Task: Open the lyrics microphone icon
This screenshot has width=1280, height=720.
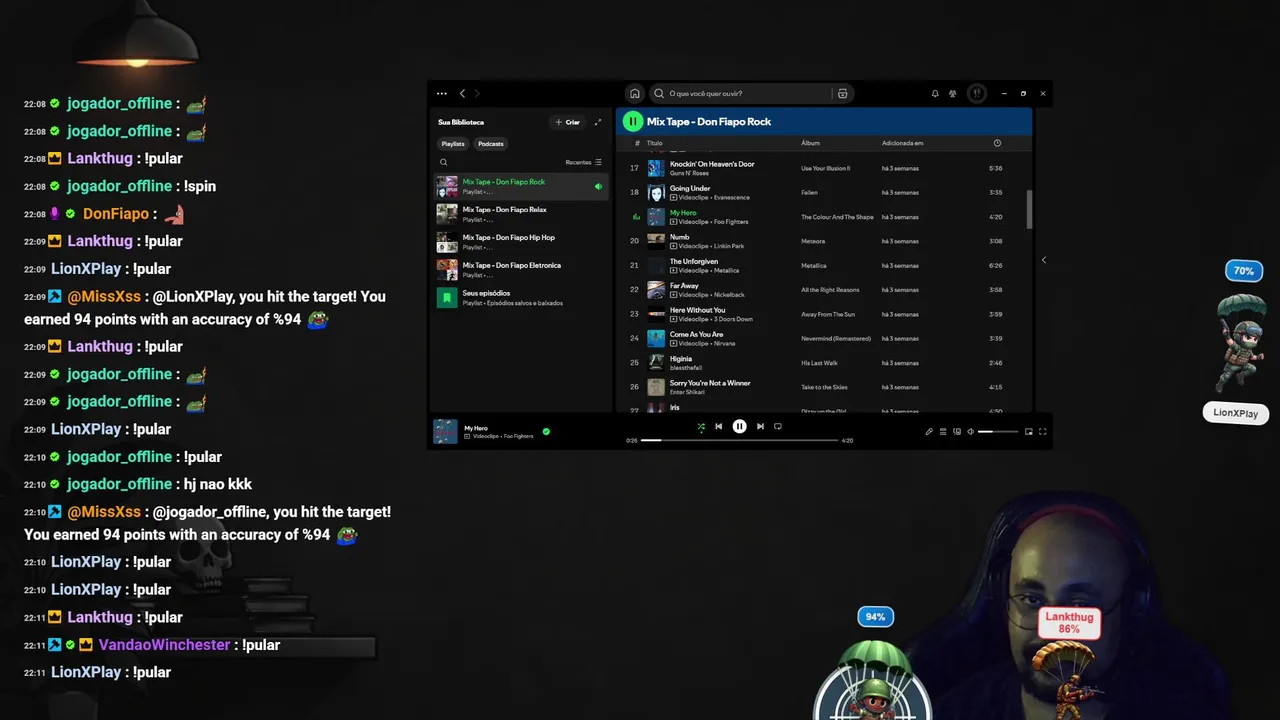Action: point(929,432)
